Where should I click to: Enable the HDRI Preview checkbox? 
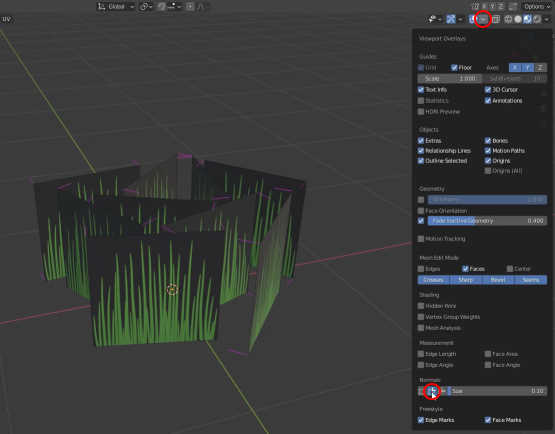[421, 112]
